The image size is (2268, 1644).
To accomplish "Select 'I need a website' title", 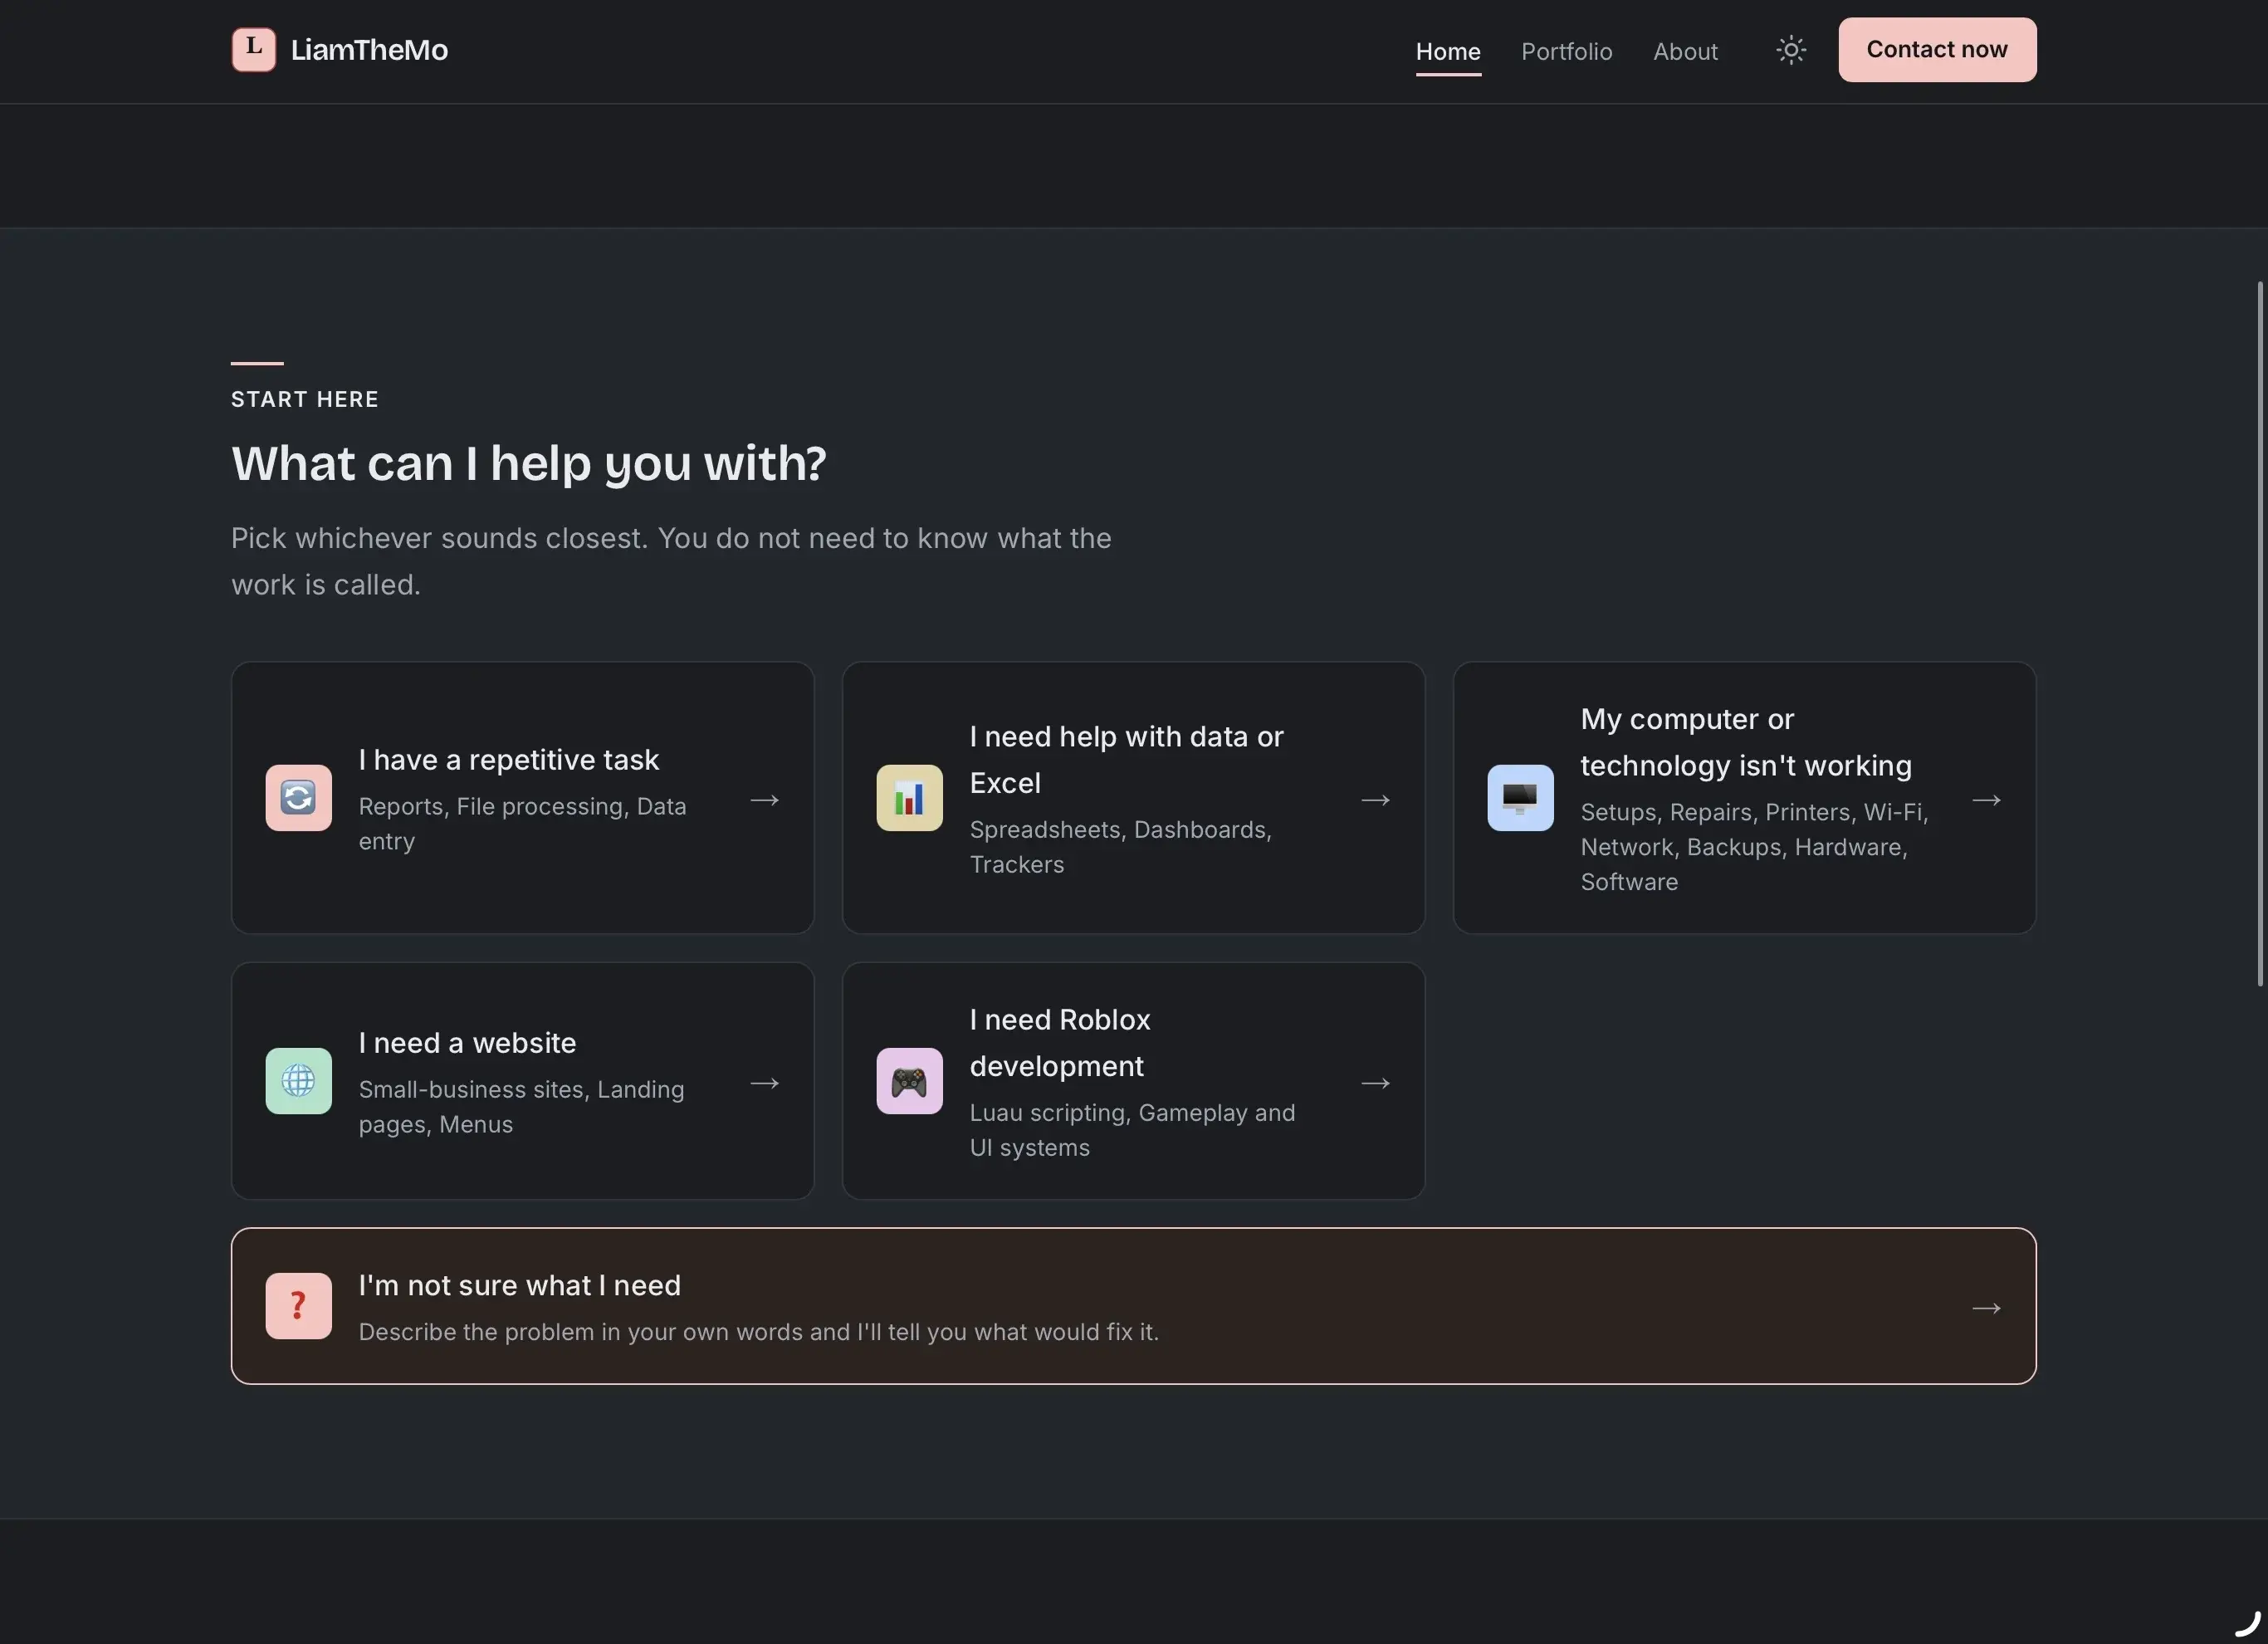I will click(x=467, y=1043).
